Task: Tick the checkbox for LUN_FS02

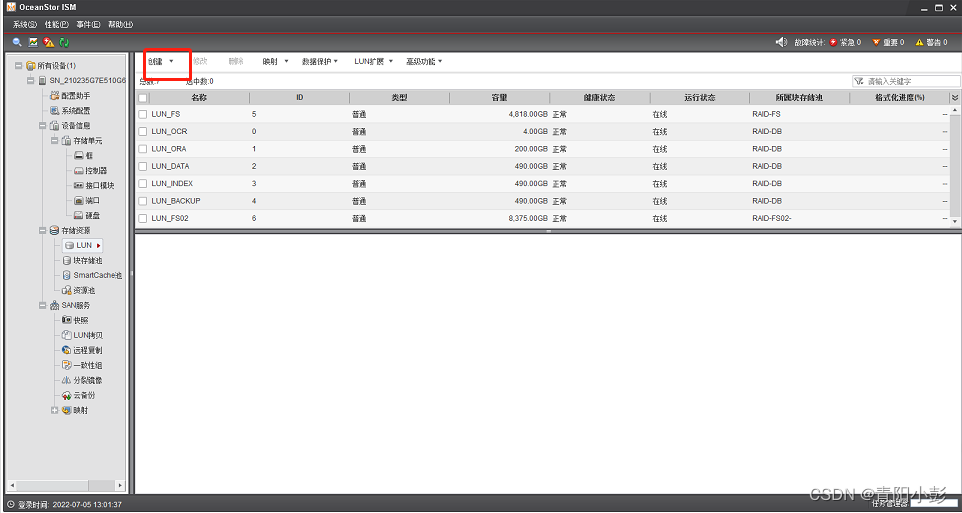Action: (x=142, y=218)
